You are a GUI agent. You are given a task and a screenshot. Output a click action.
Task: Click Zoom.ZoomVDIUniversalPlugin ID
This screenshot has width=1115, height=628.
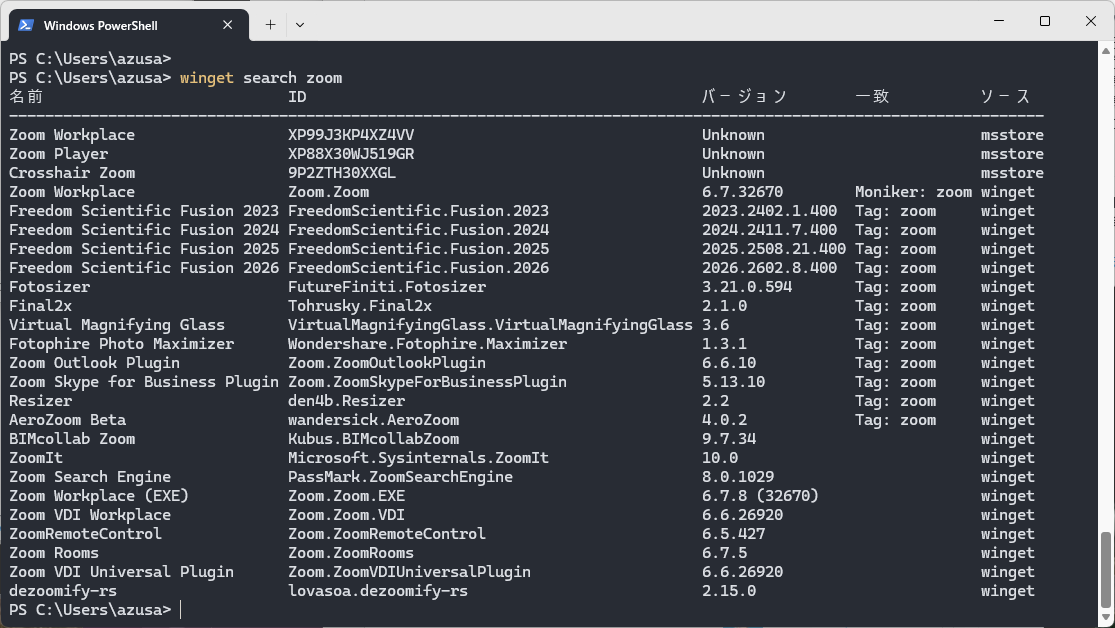click(x=410, y=573)
